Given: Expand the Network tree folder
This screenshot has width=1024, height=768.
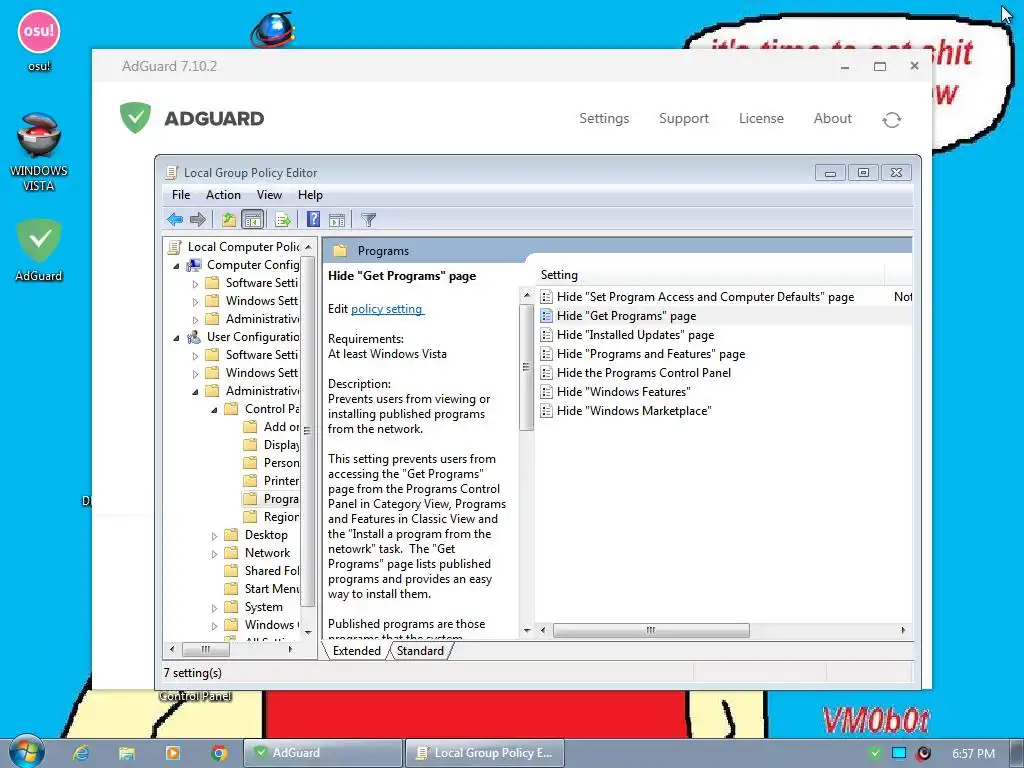Looking at the screenshot, I should click(214, 554).
